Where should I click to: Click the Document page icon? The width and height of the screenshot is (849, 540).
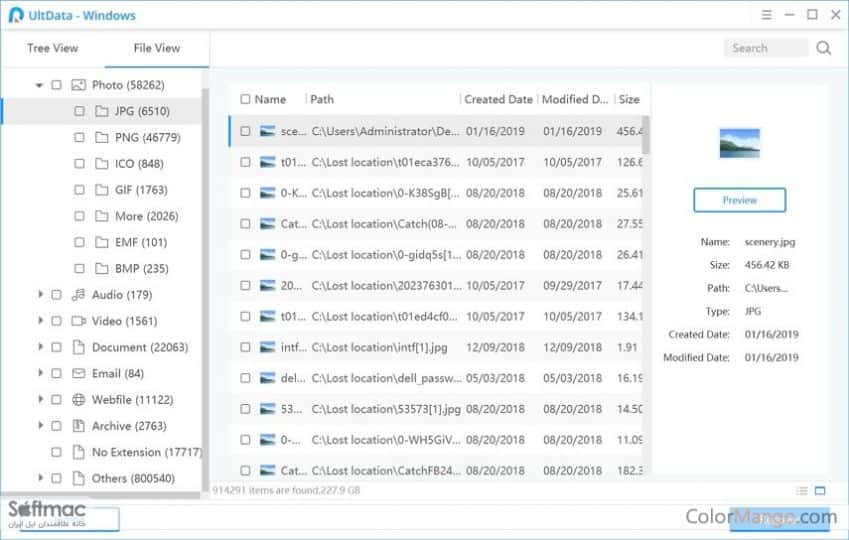(x=79, y=347)
